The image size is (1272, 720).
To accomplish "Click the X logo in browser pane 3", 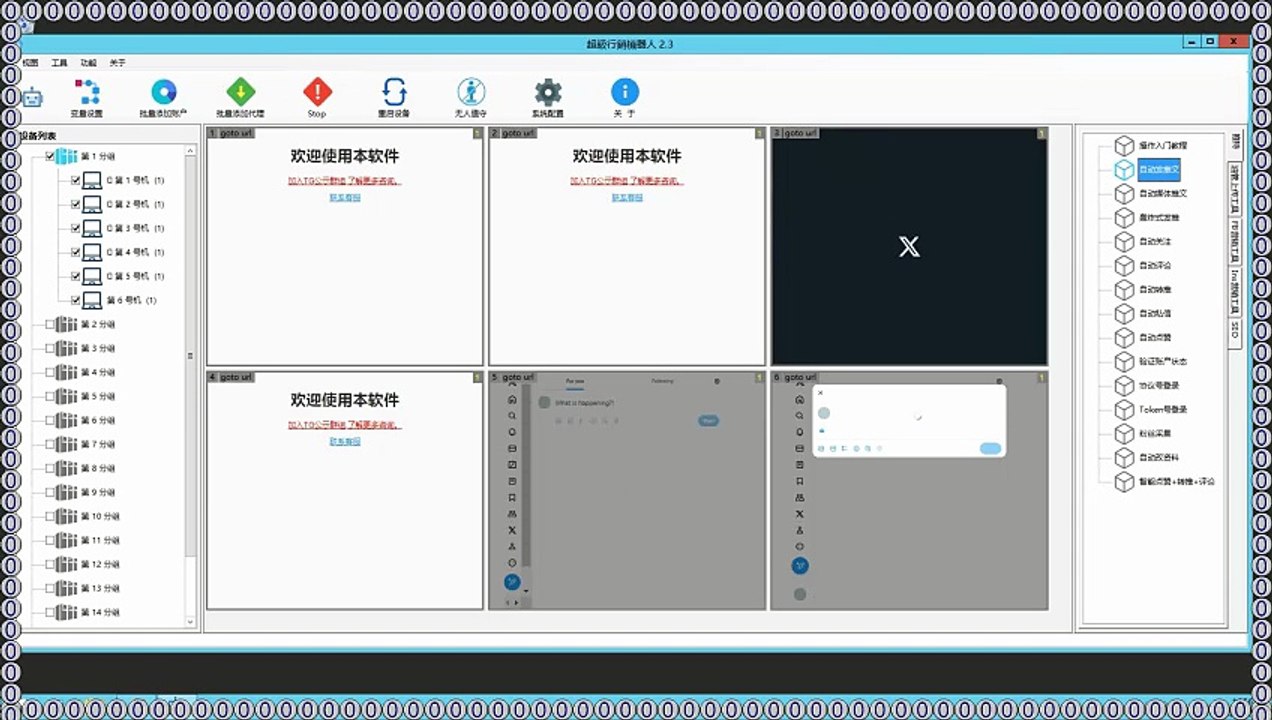I will point(909,247).
